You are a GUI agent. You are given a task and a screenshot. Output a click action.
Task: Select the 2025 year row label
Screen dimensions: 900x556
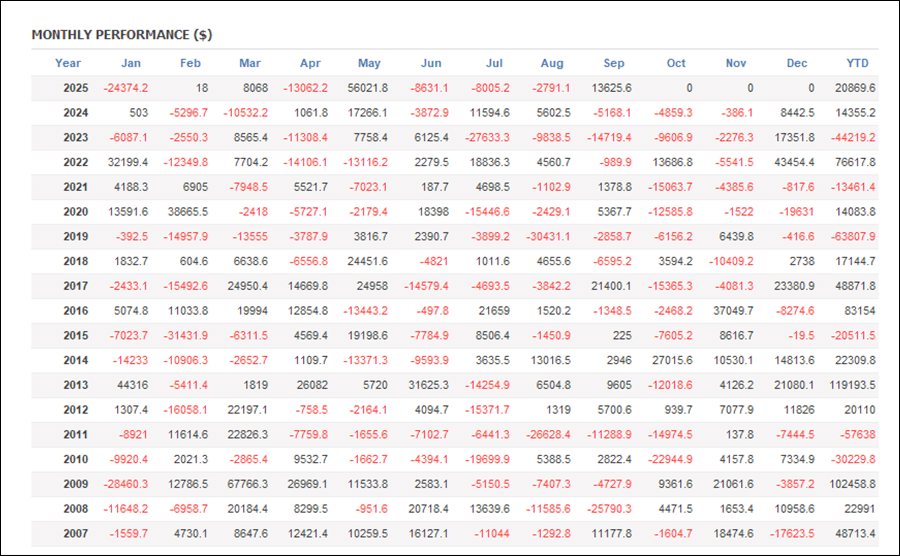pos(75,88)
